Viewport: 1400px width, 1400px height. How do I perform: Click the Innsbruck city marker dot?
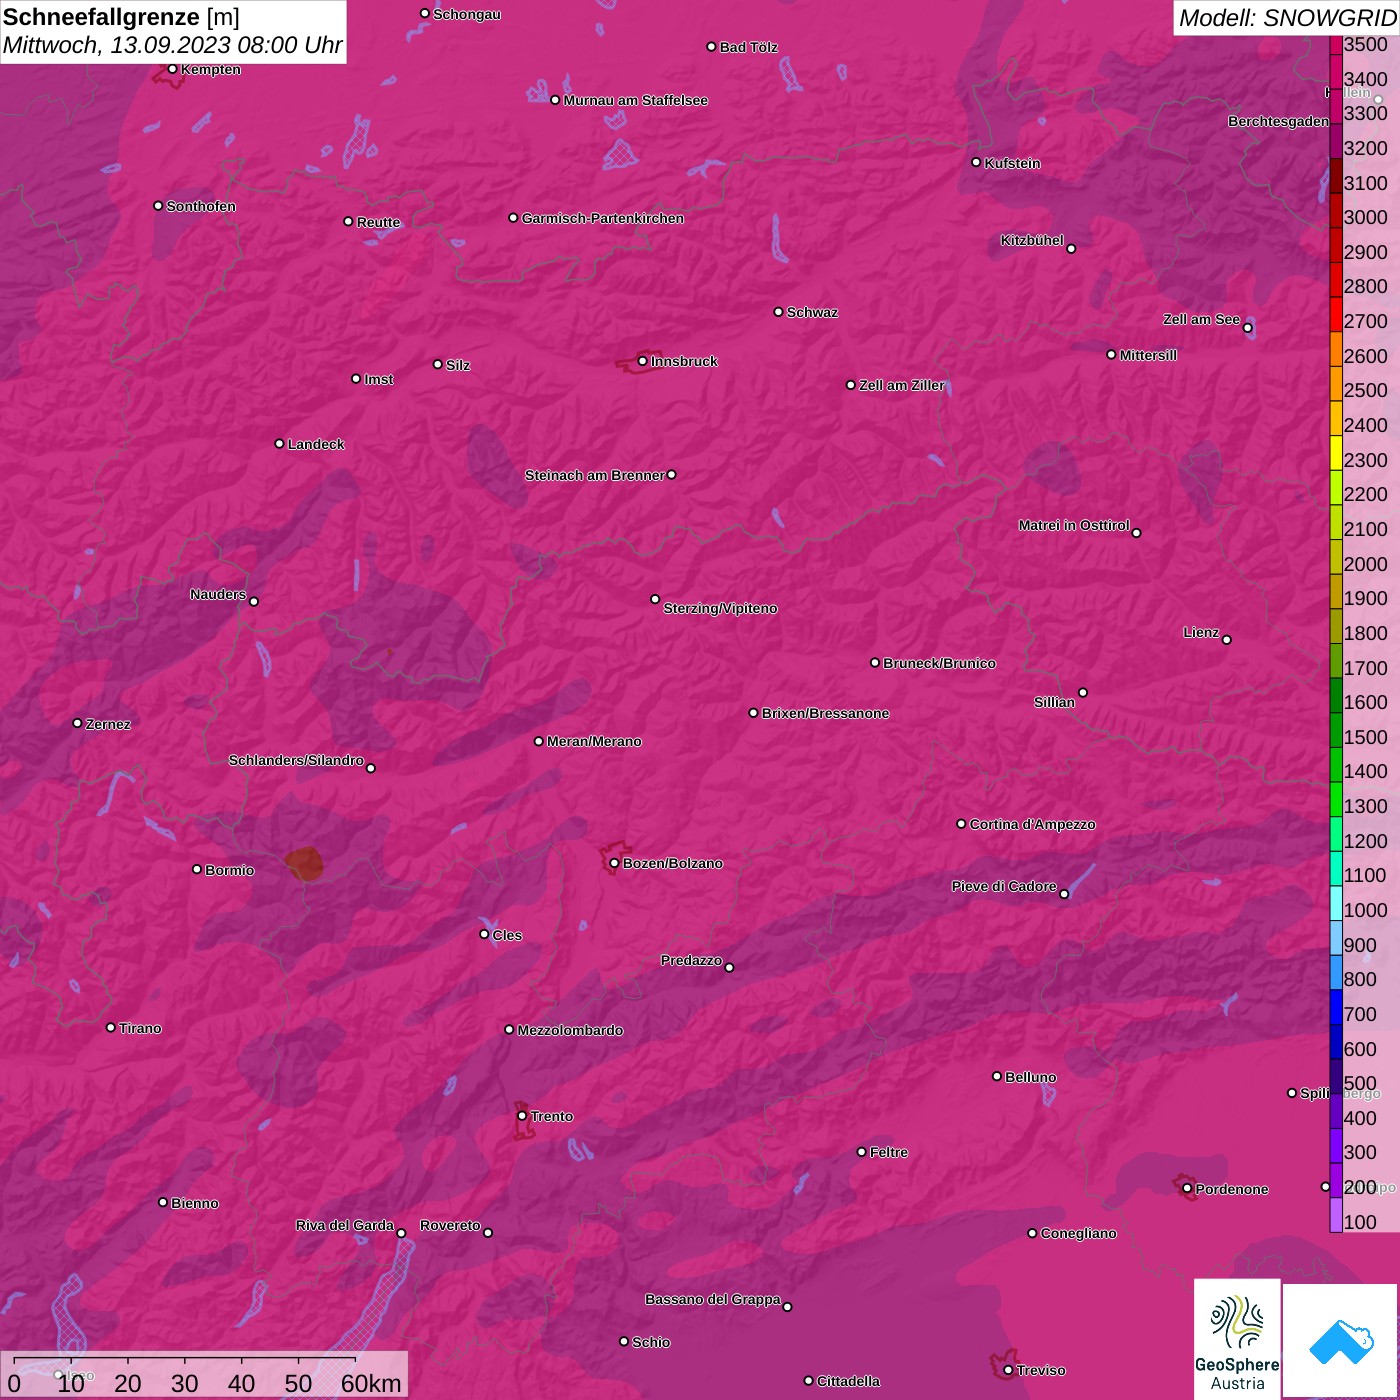[642, 361]
